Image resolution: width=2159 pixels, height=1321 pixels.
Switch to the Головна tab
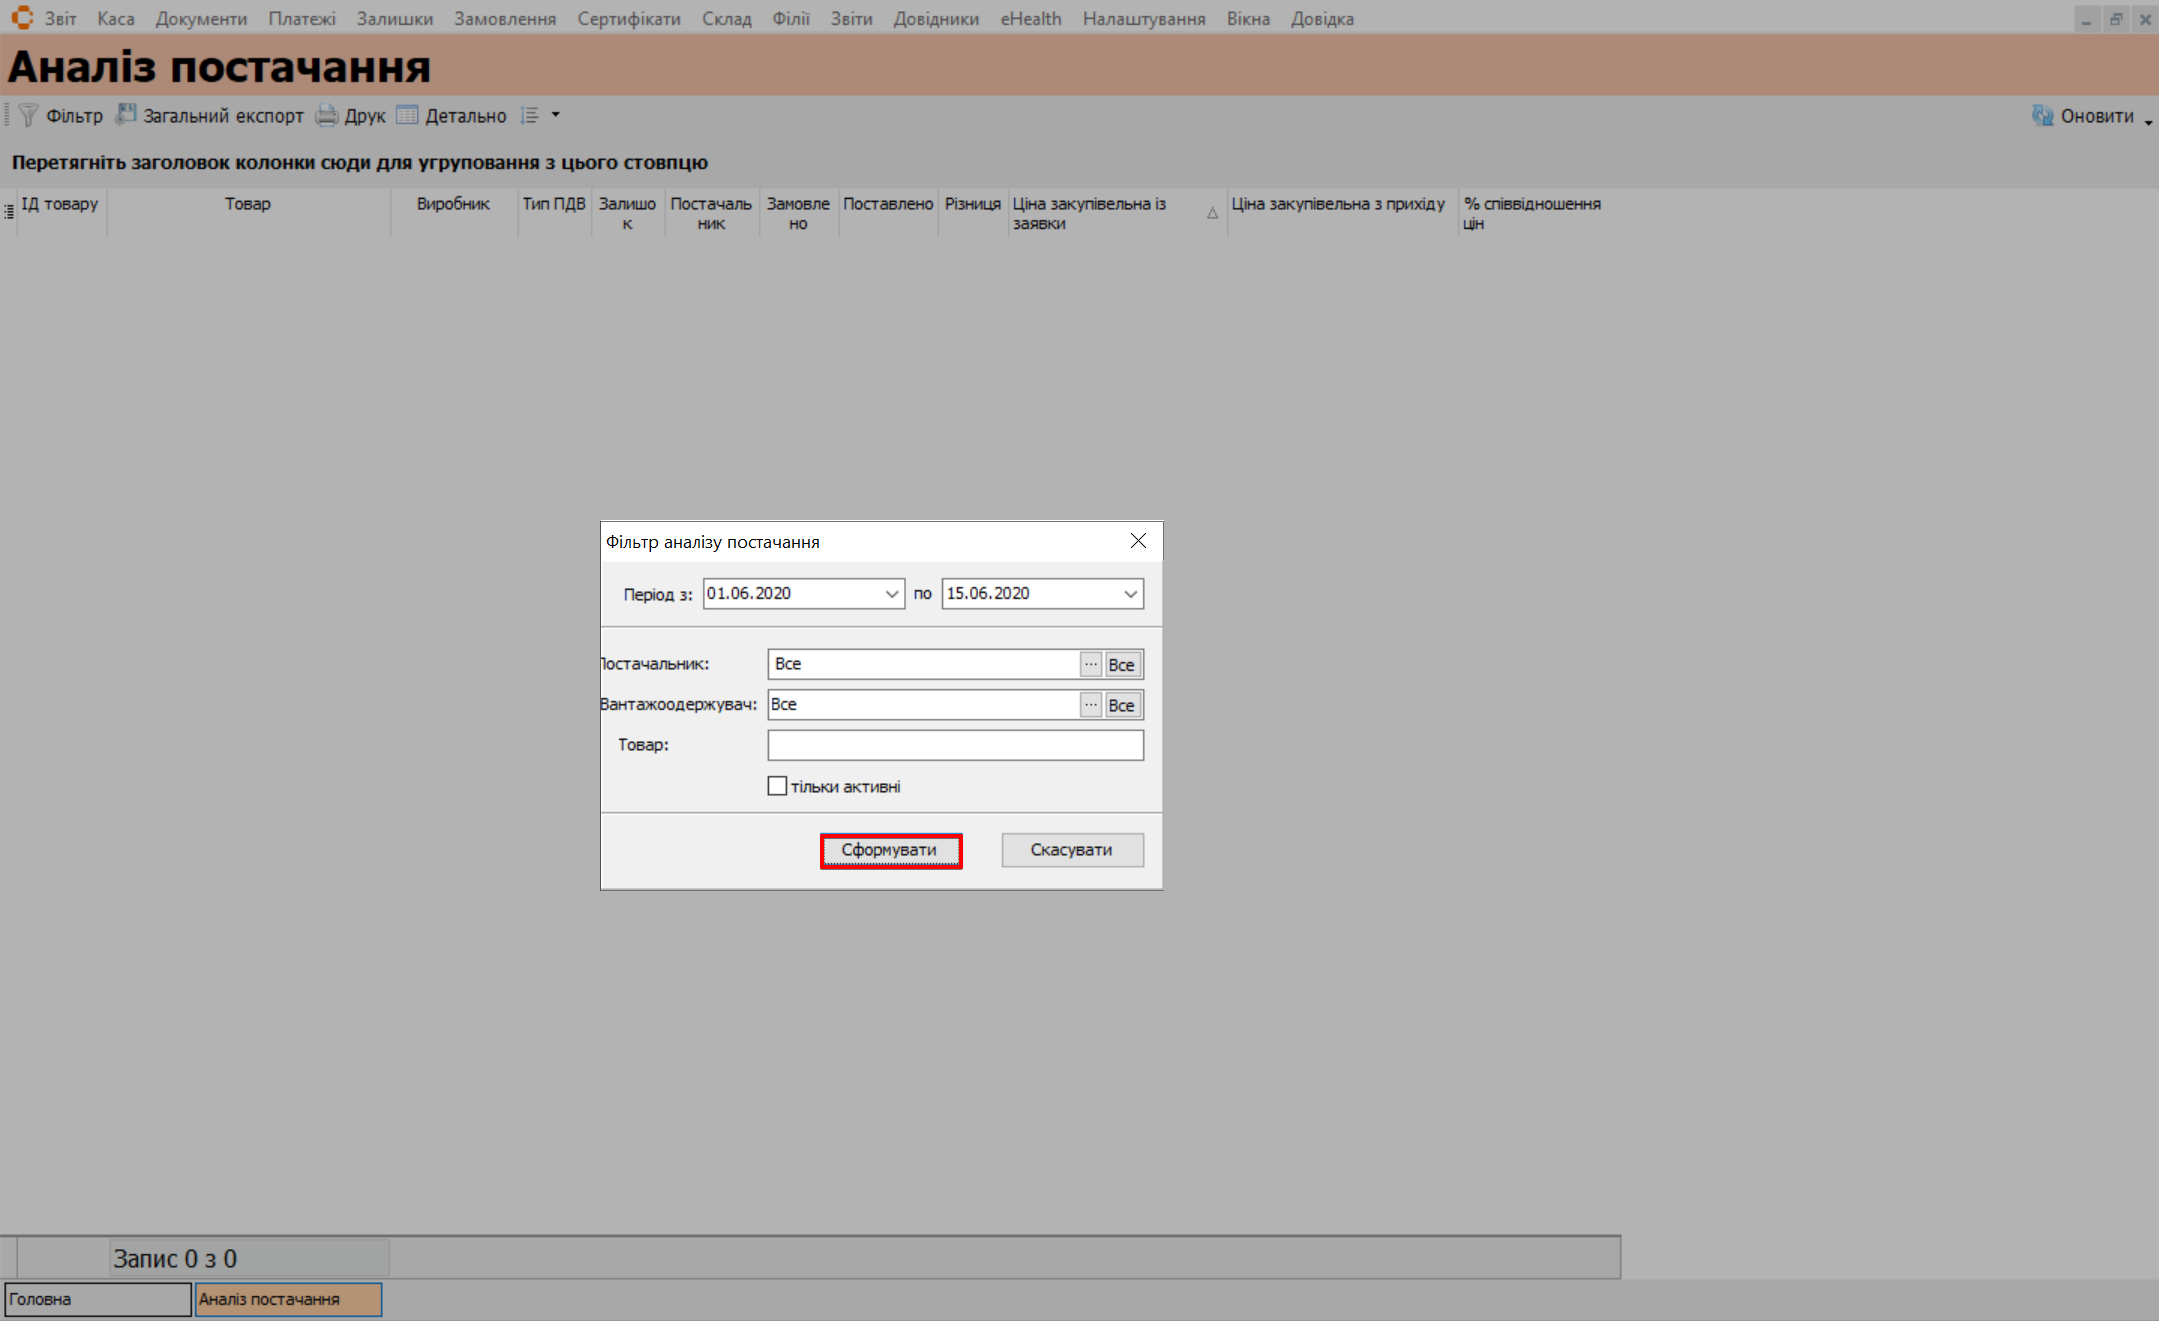[x=97, y=1299]
